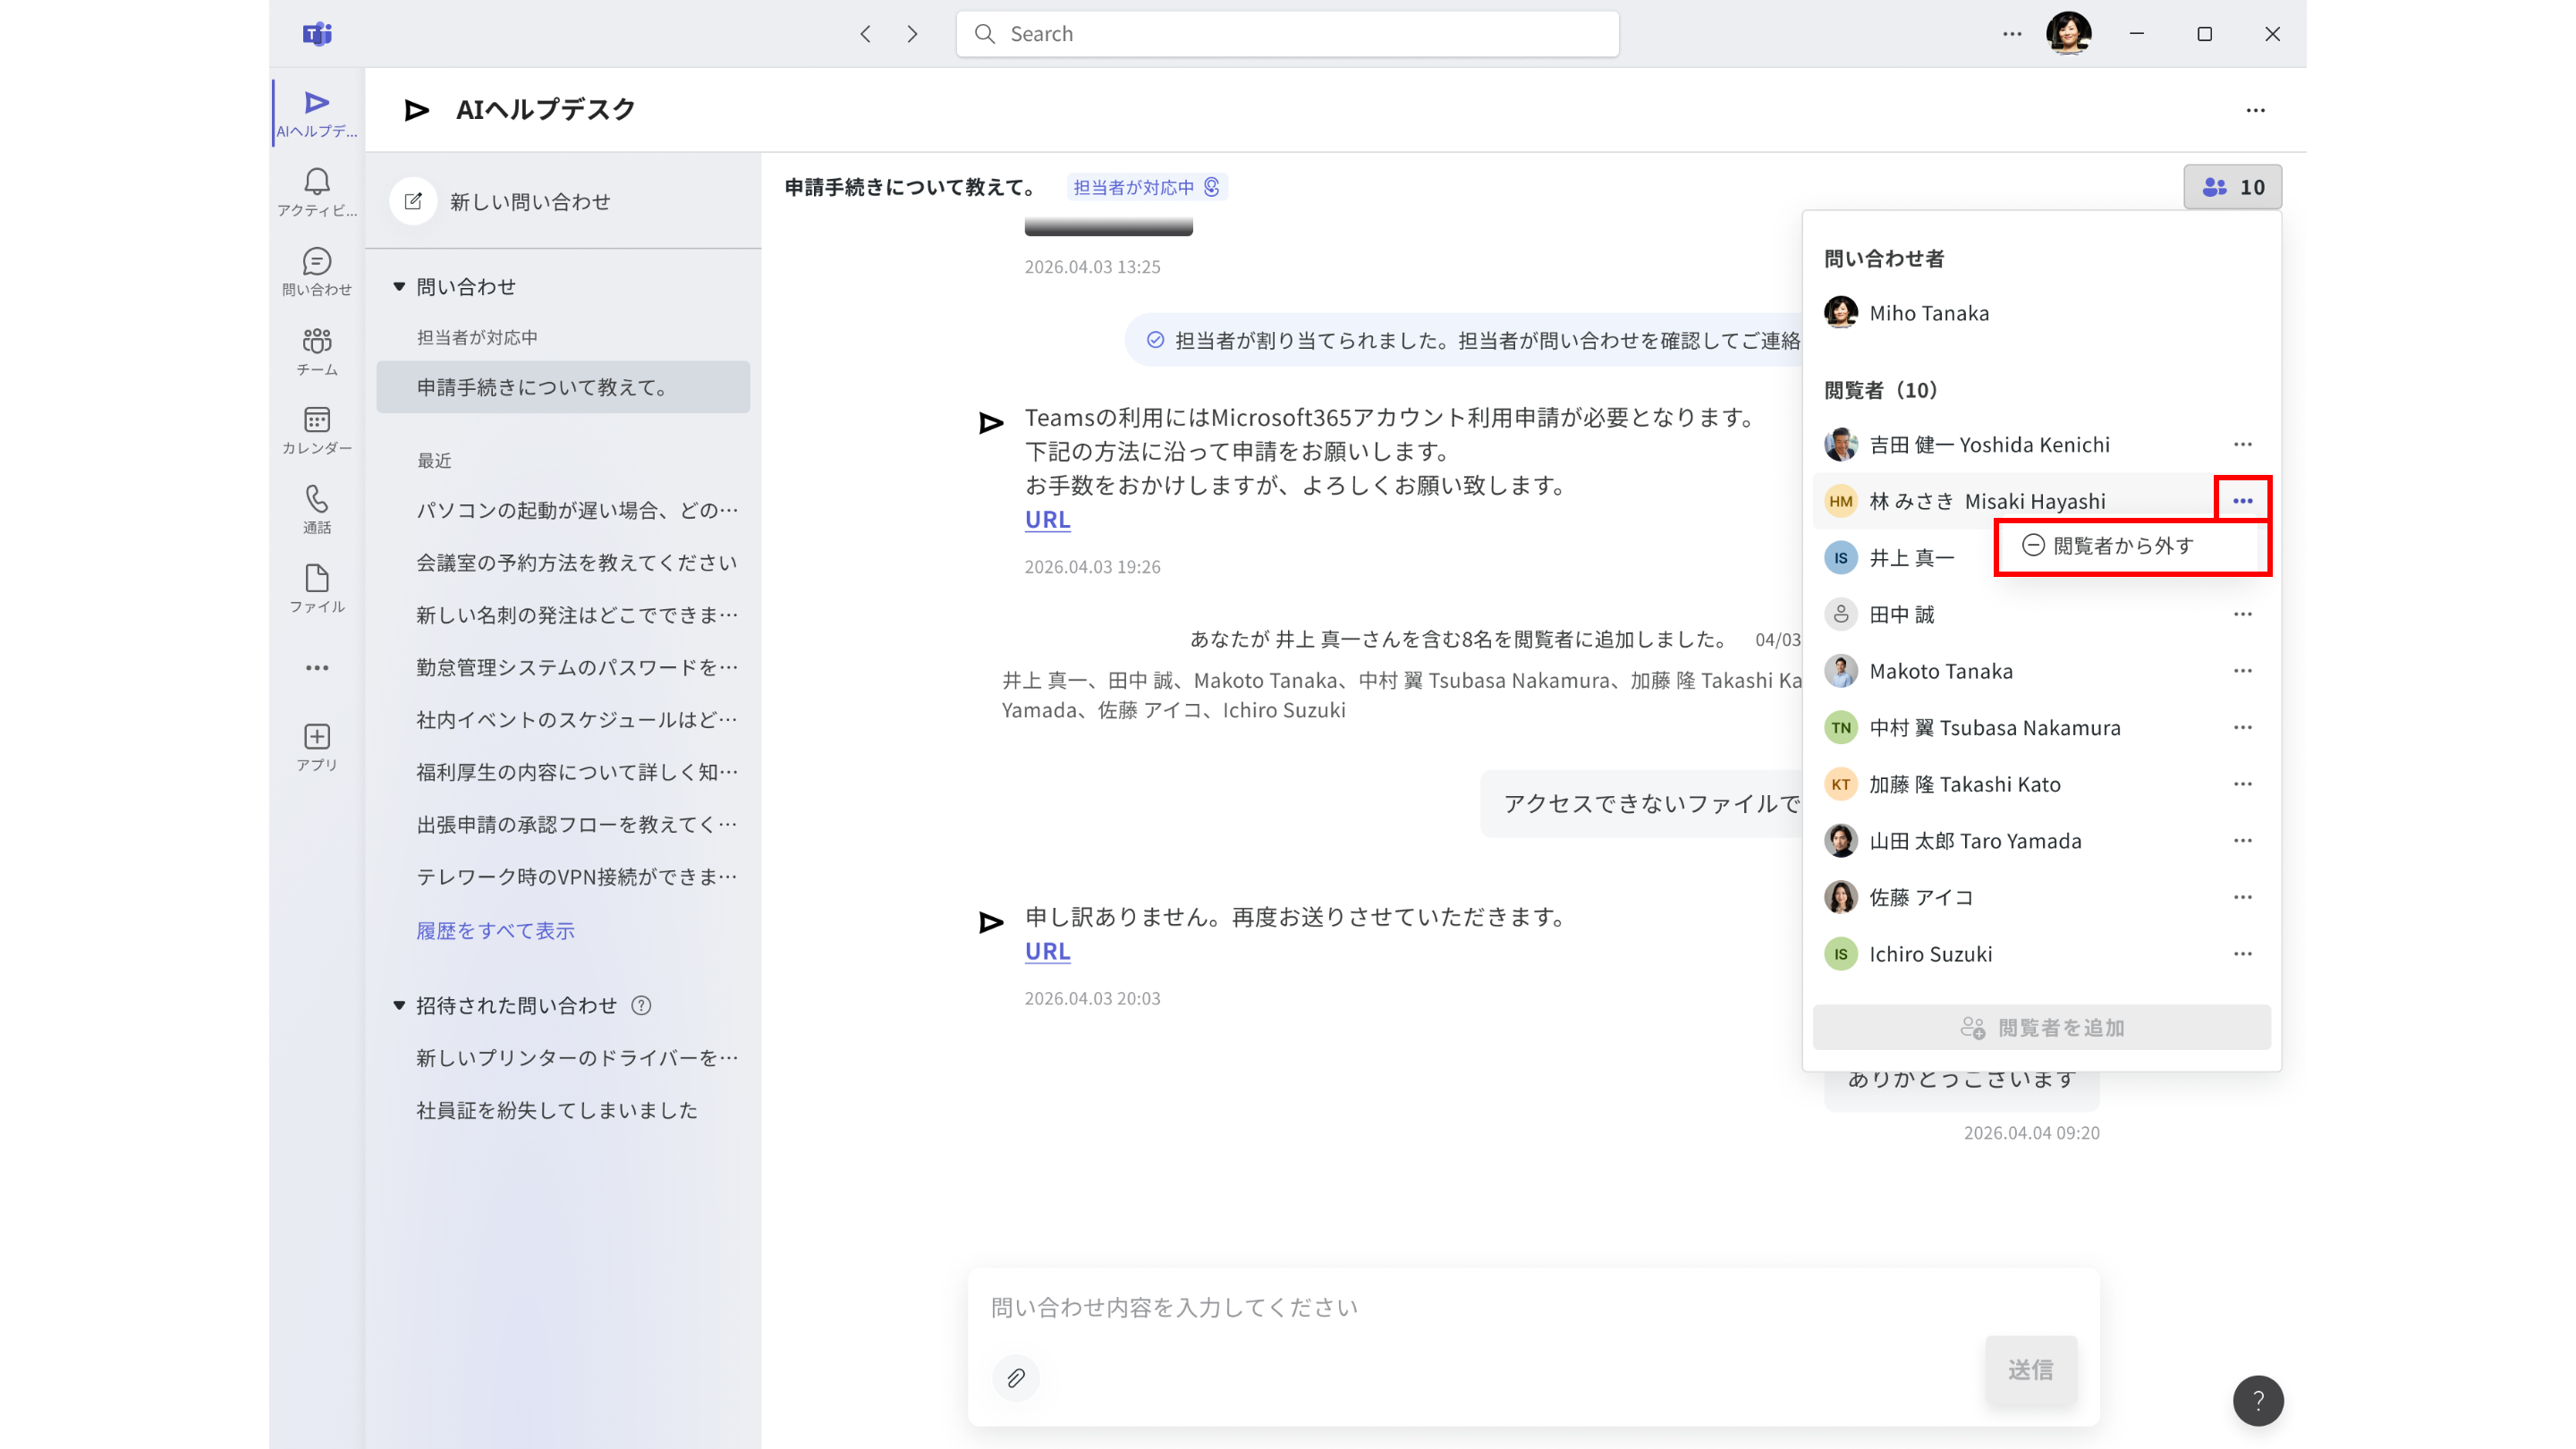This screenshot has height=1449, width=2576.
Task: Click the attachment paperclip icon
Action: [x=1016, y=1378]
